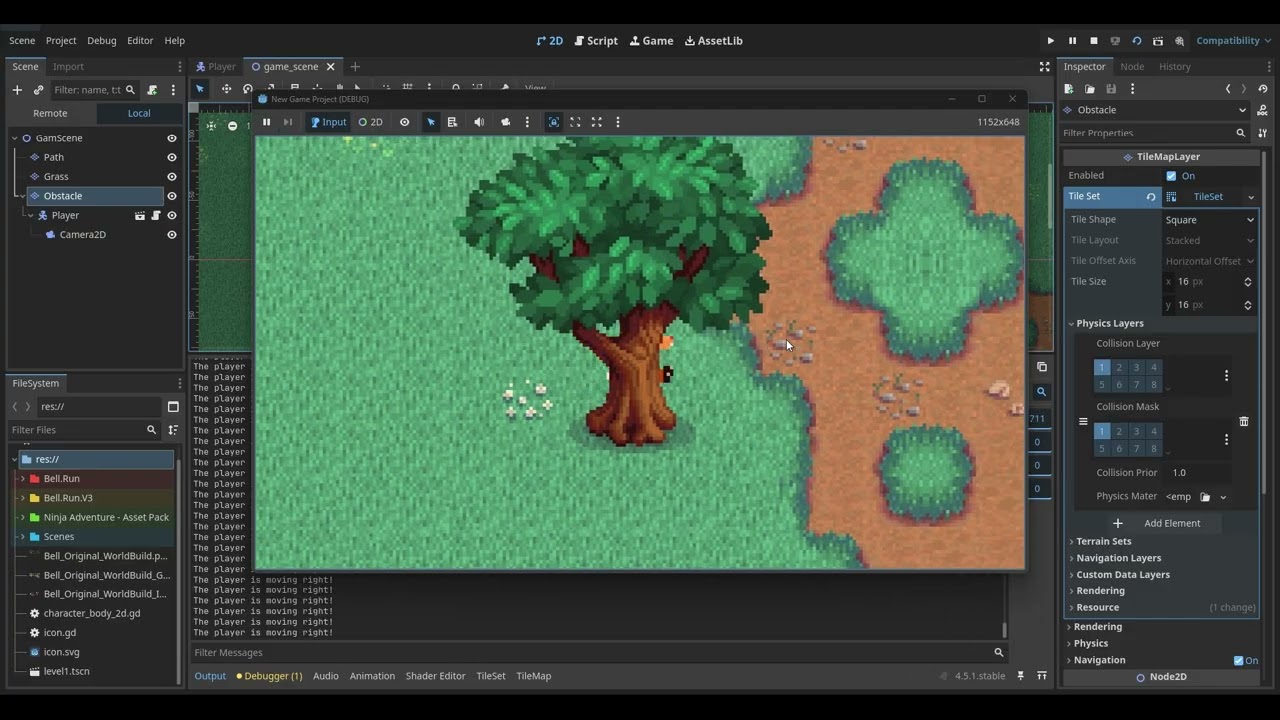Open the Compatibility renderer dropdown
This screenshot has width=1280, height=720.
[1233, 41]
